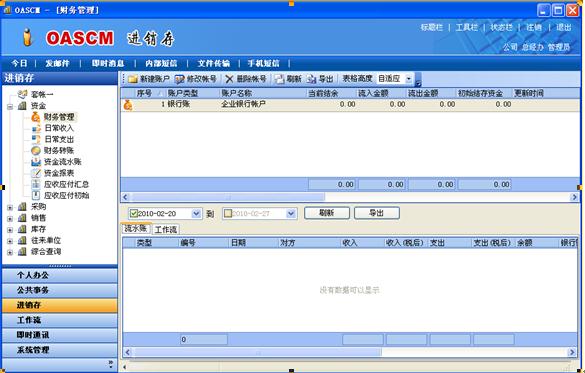Collapse the 资金 tree node
Image resolution: width=585 pixels, height=373 pixels.
pyautogui.click(x=10, y=107)
